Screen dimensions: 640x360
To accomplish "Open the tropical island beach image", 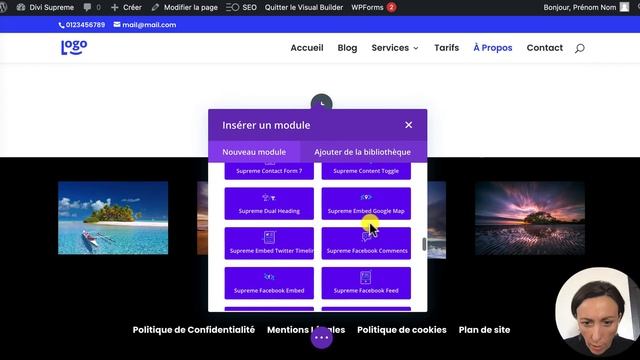I will [x=113, y=218].
